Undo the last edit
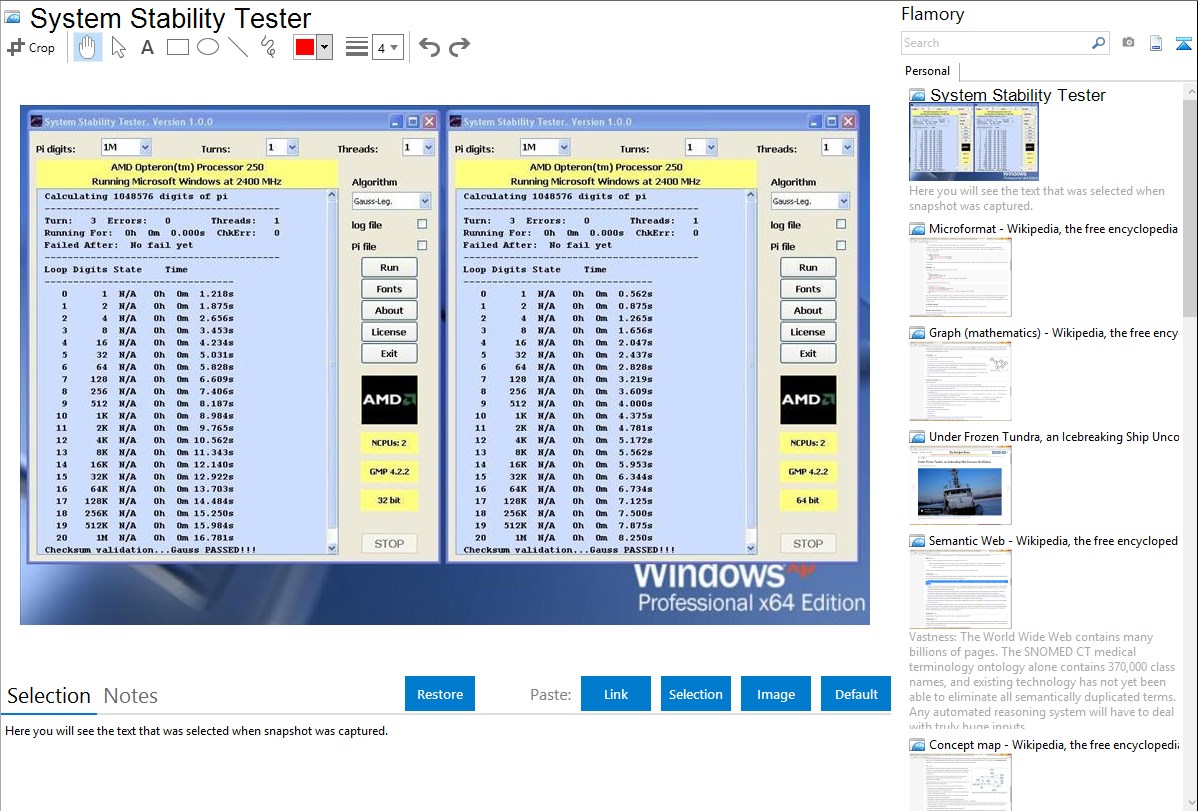 429,47
